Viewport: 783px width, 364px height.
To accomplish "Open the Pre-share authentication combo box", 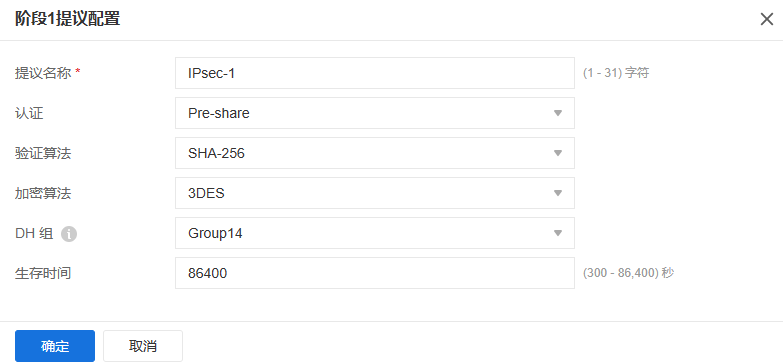I will point(375,113).
